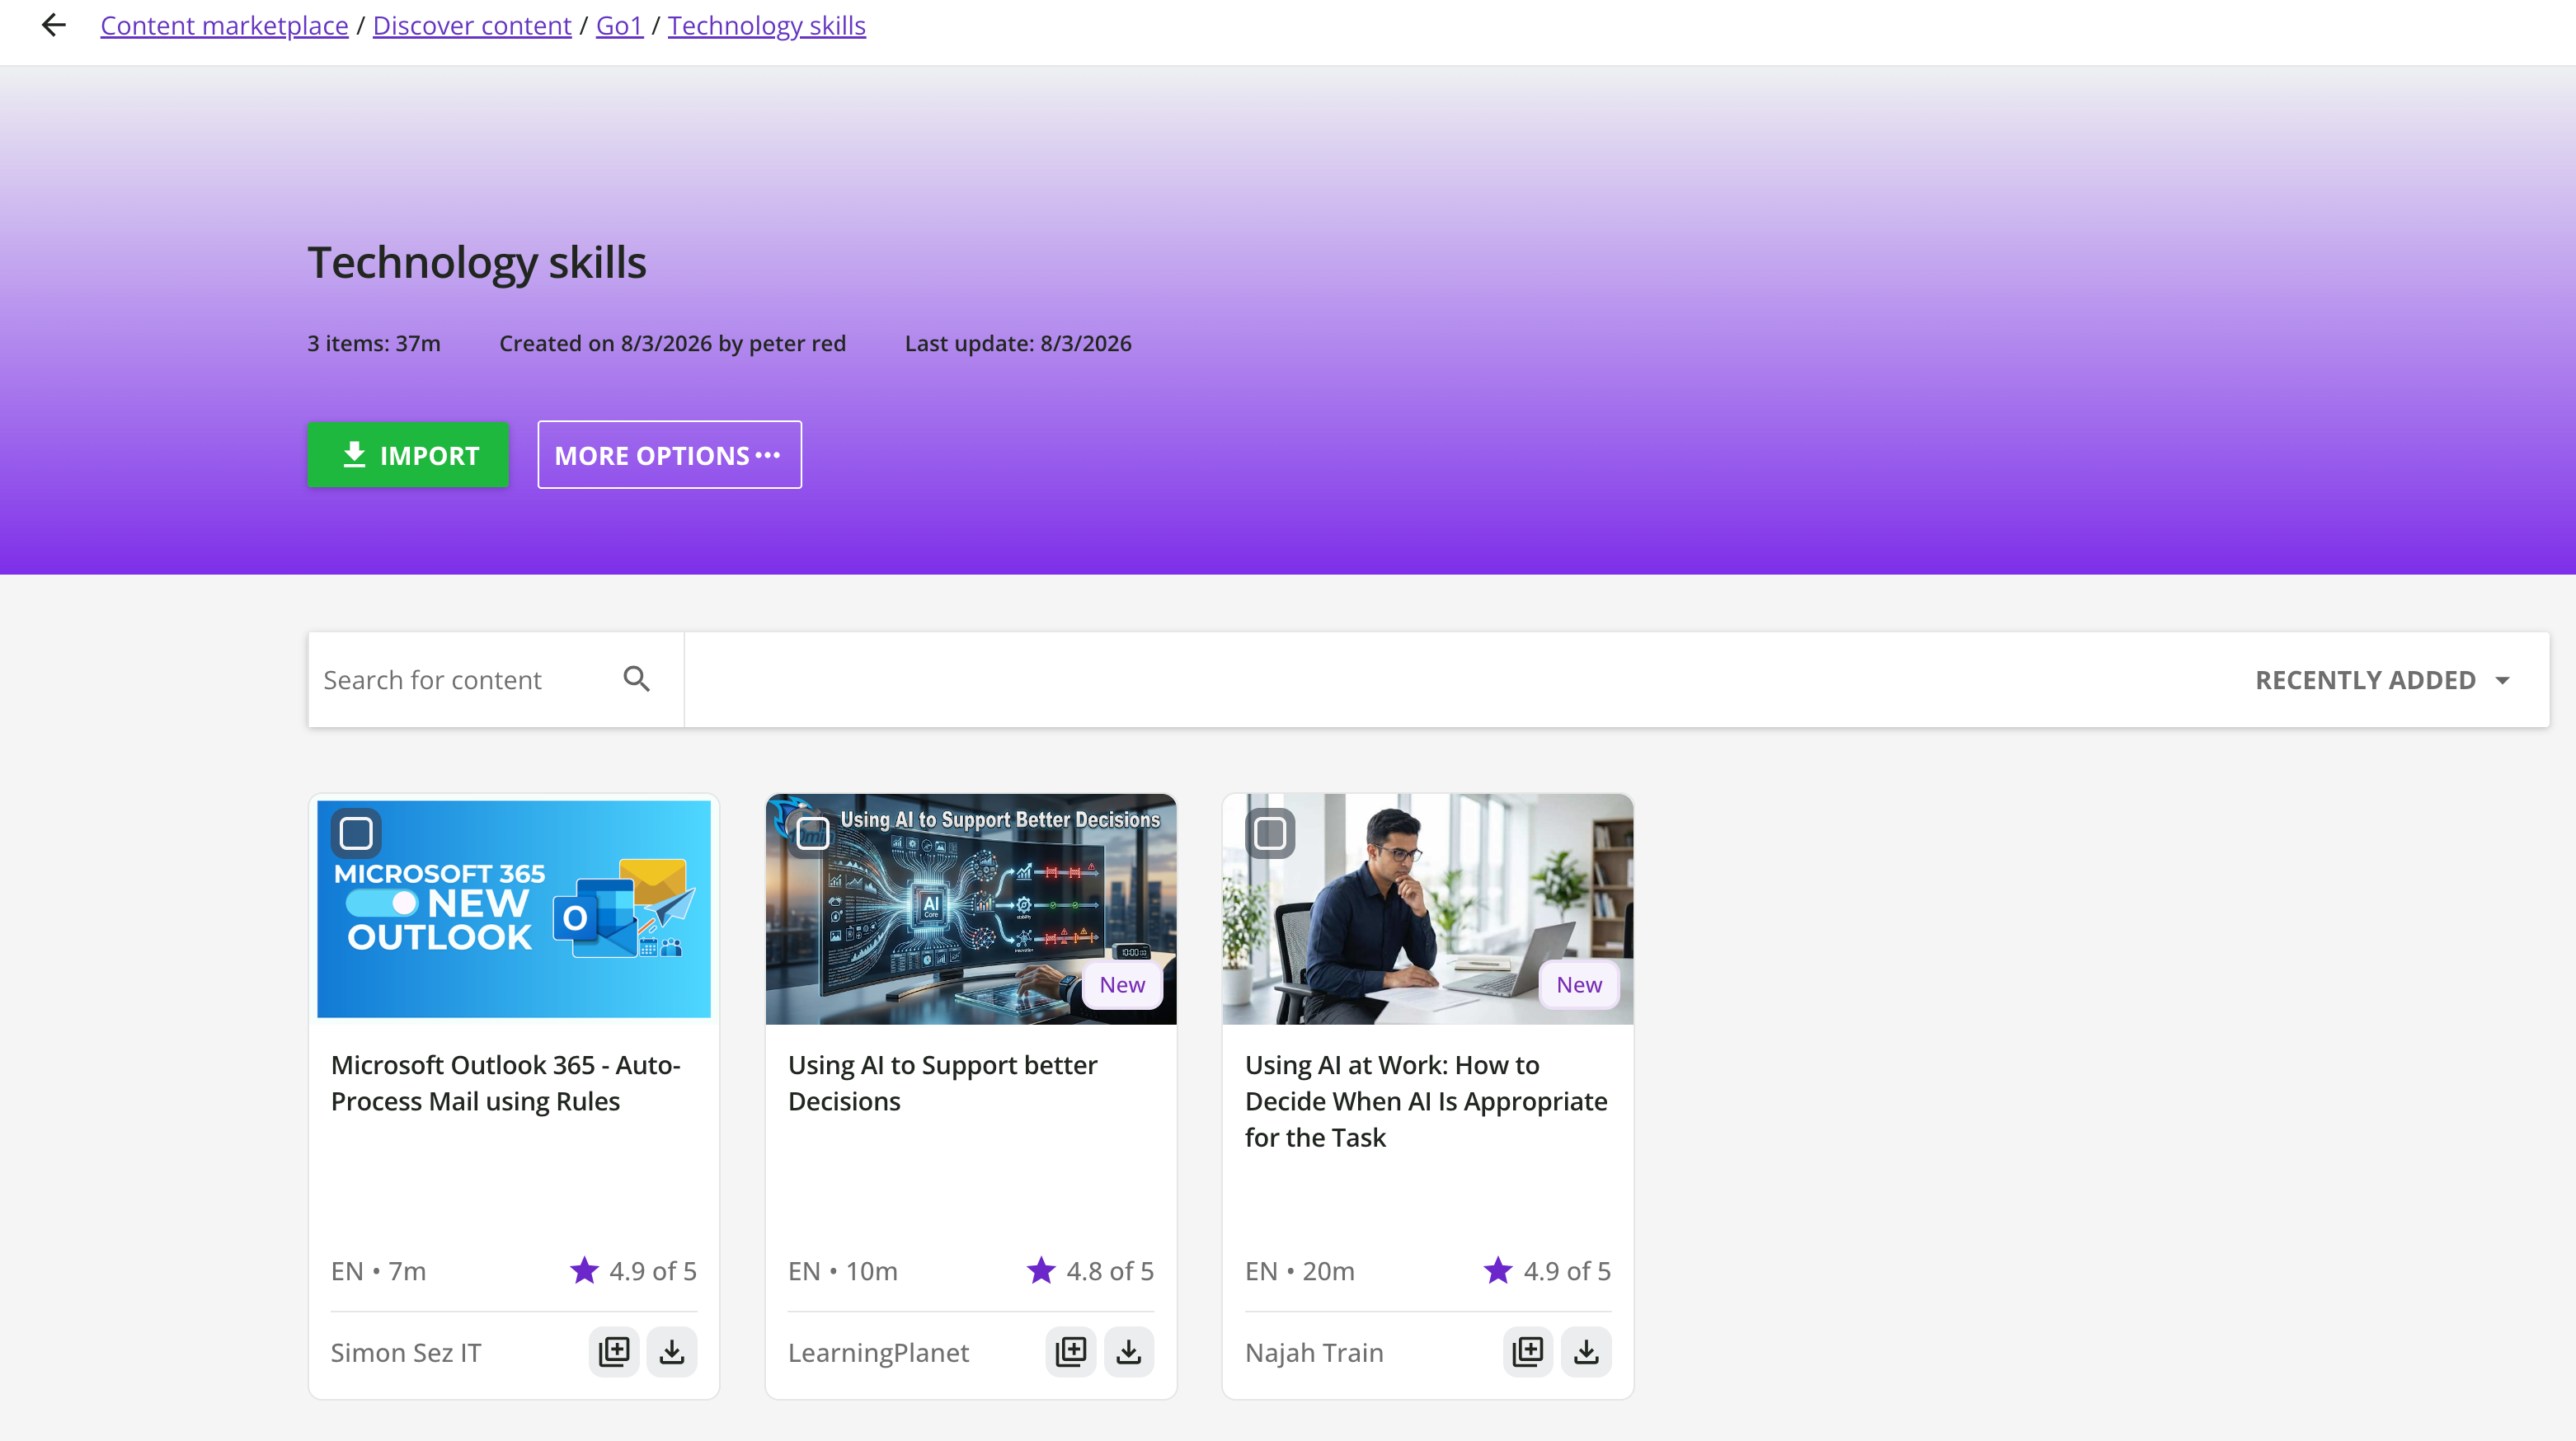Expand the More Options menu
Image resolution: width=2576 pixels, height=1441 pixels.
669,455
